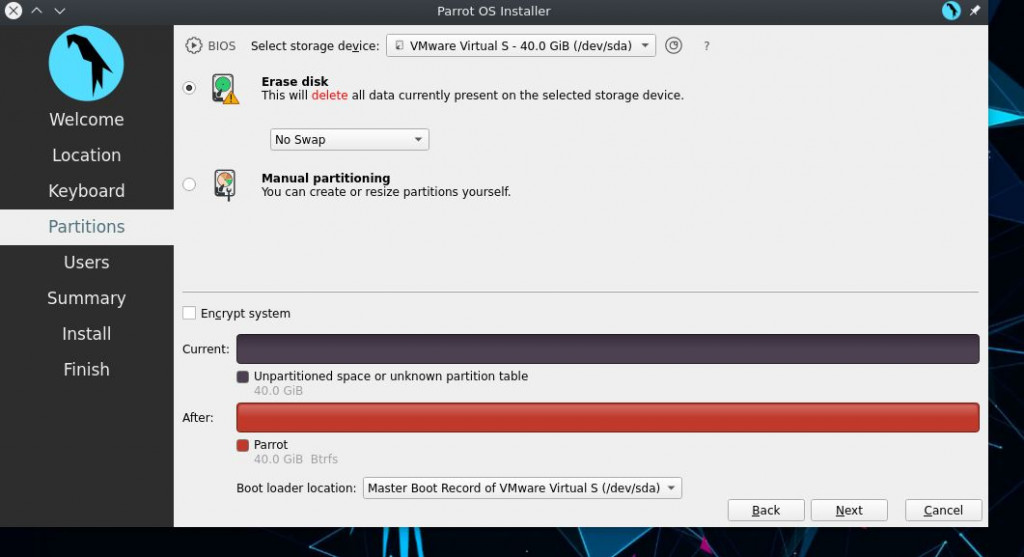Close the Parrot OS Installer window
The width and height of the screenshot is (1024, 557).
pyautogui.click(x=13, y=10)
